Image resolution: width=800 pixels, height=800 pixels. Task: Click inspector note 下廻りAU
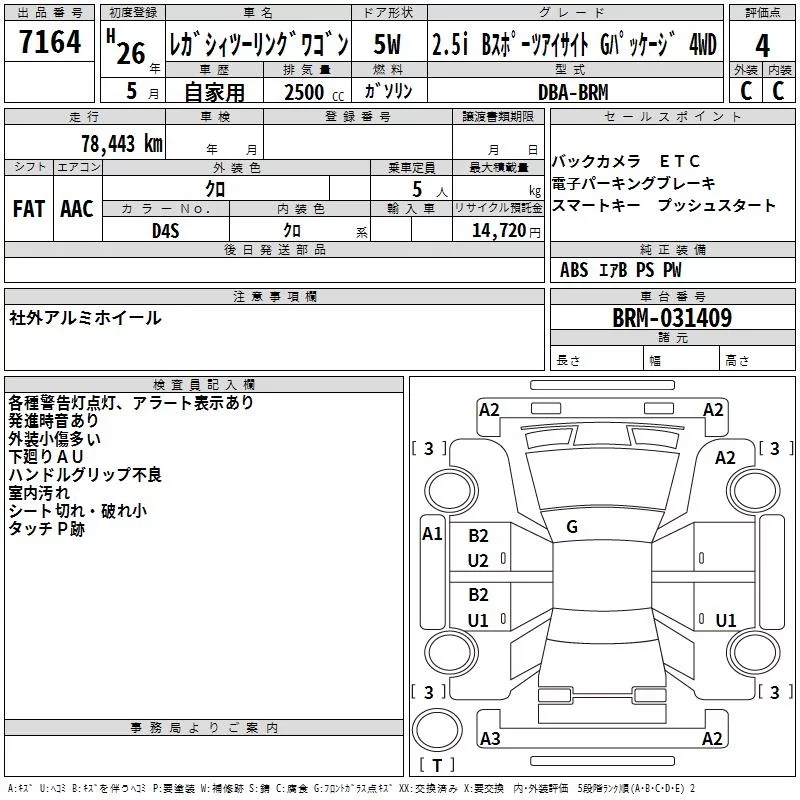tap(46, 457)
